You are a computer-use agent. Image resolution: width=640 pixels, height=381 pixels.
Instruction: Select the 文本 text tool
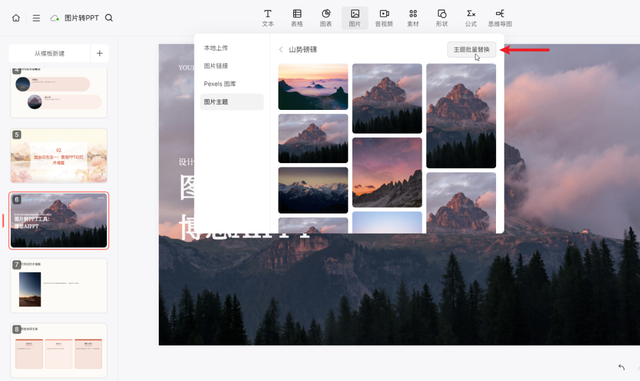268,18
